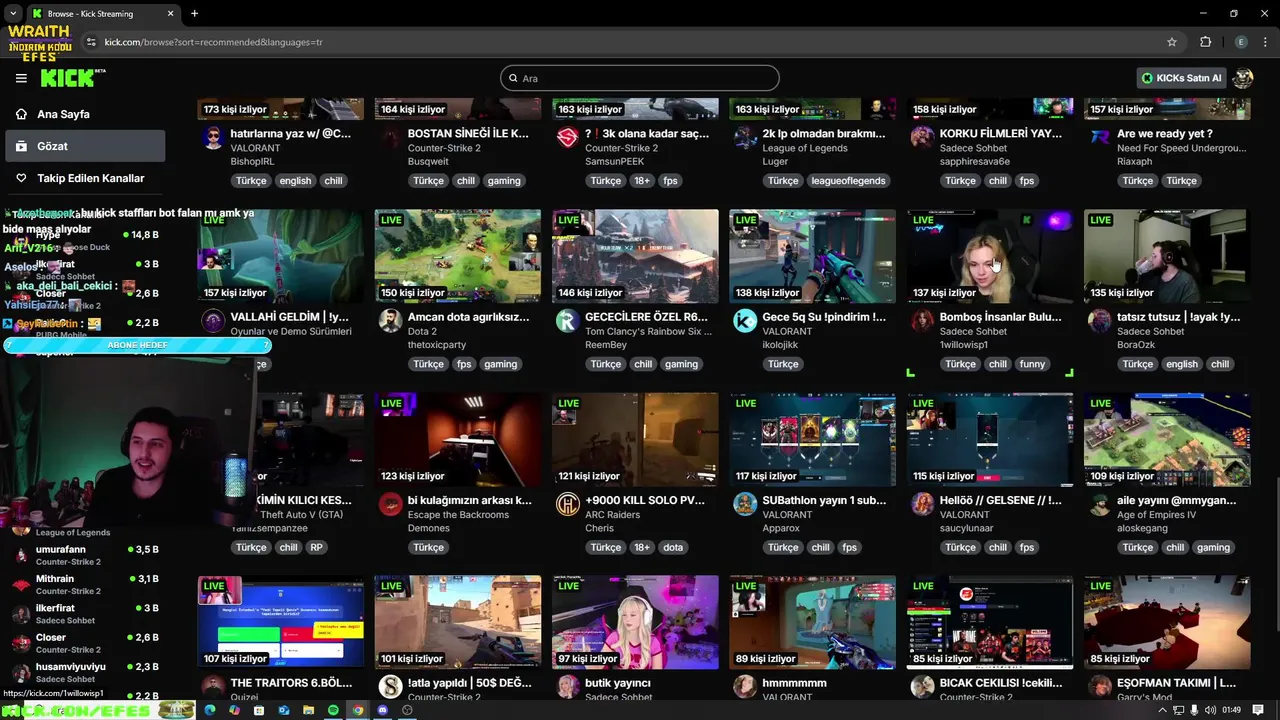Viewport: 1280px width, 720px height.
Task: Open Spotify from taskbar
Action: click(x=333, y=710)
